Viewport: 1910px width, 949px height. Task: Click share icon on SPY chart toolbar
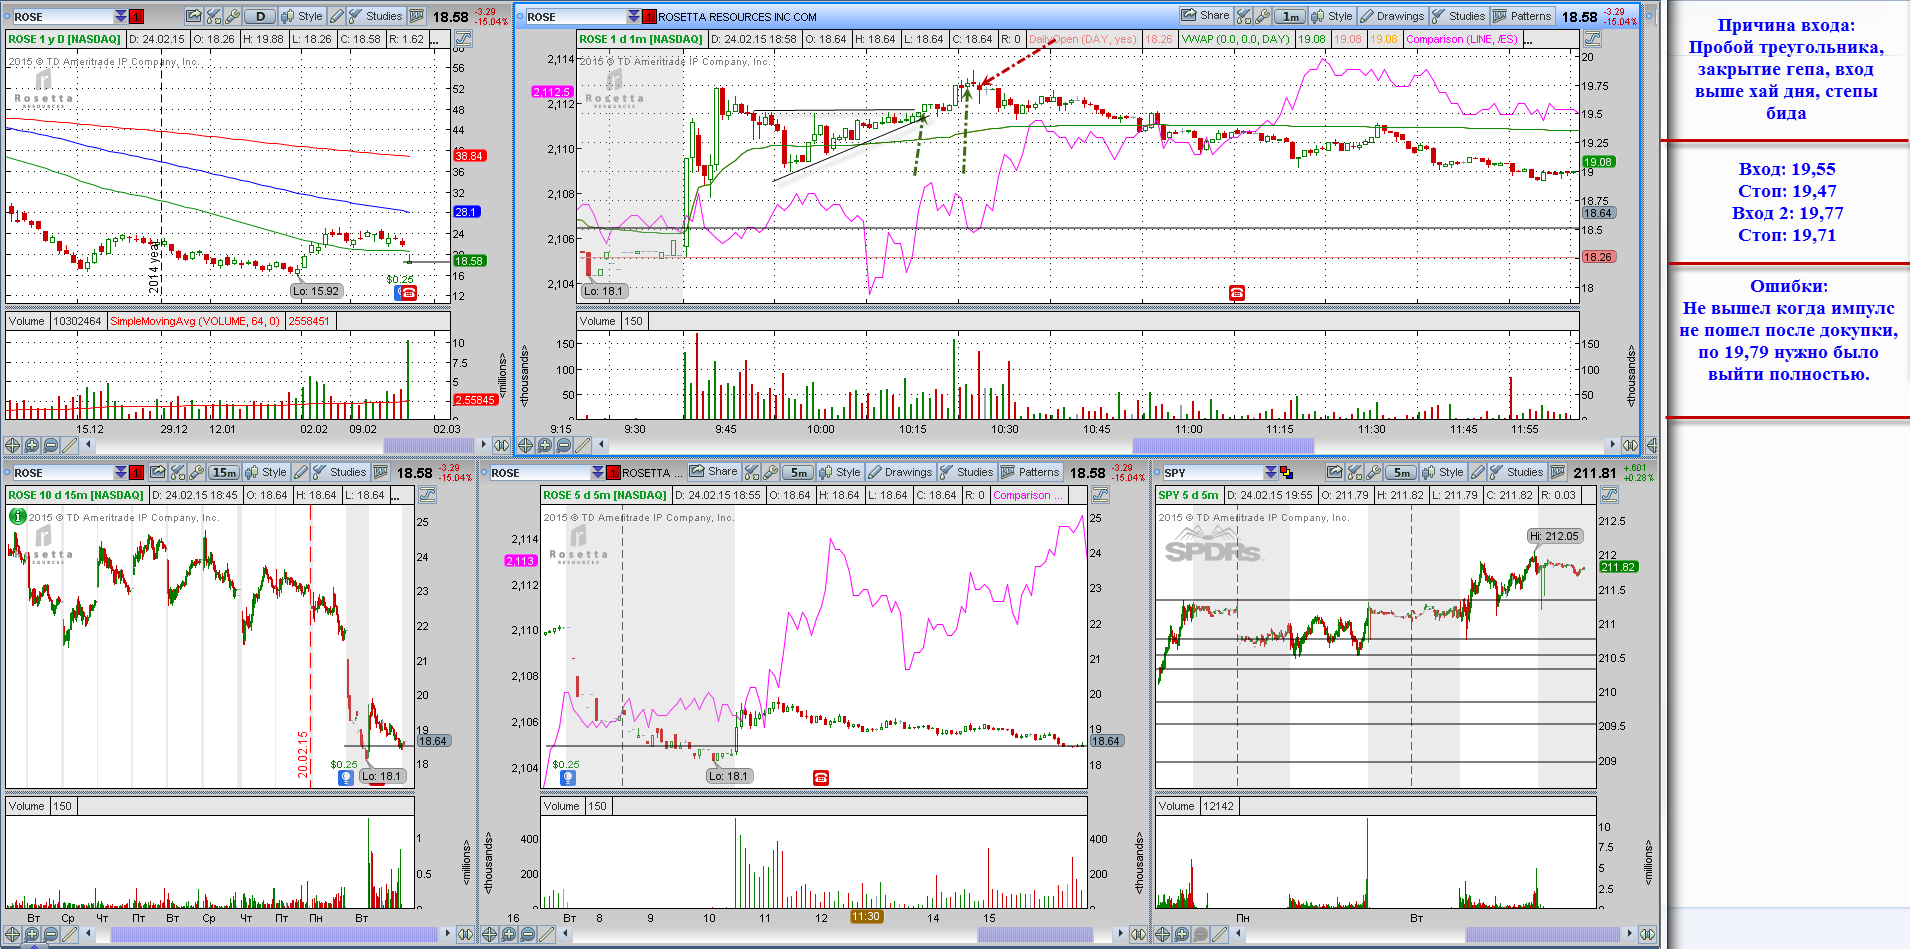[1335, 472]
